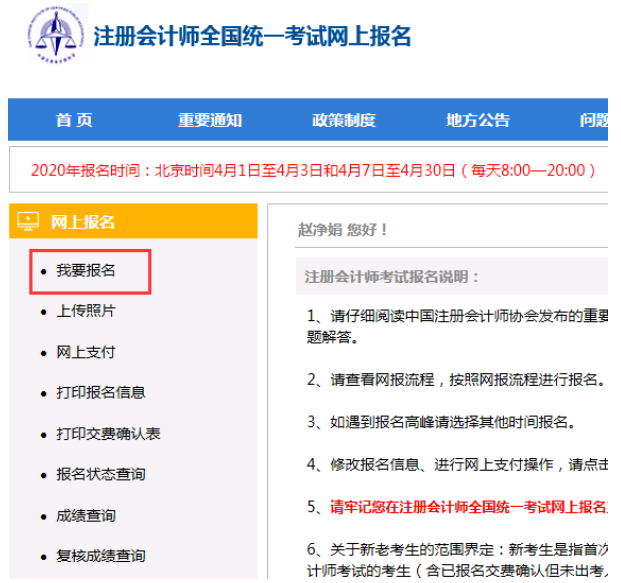Click the monitor icon beside 网上报名

point(29,221)
